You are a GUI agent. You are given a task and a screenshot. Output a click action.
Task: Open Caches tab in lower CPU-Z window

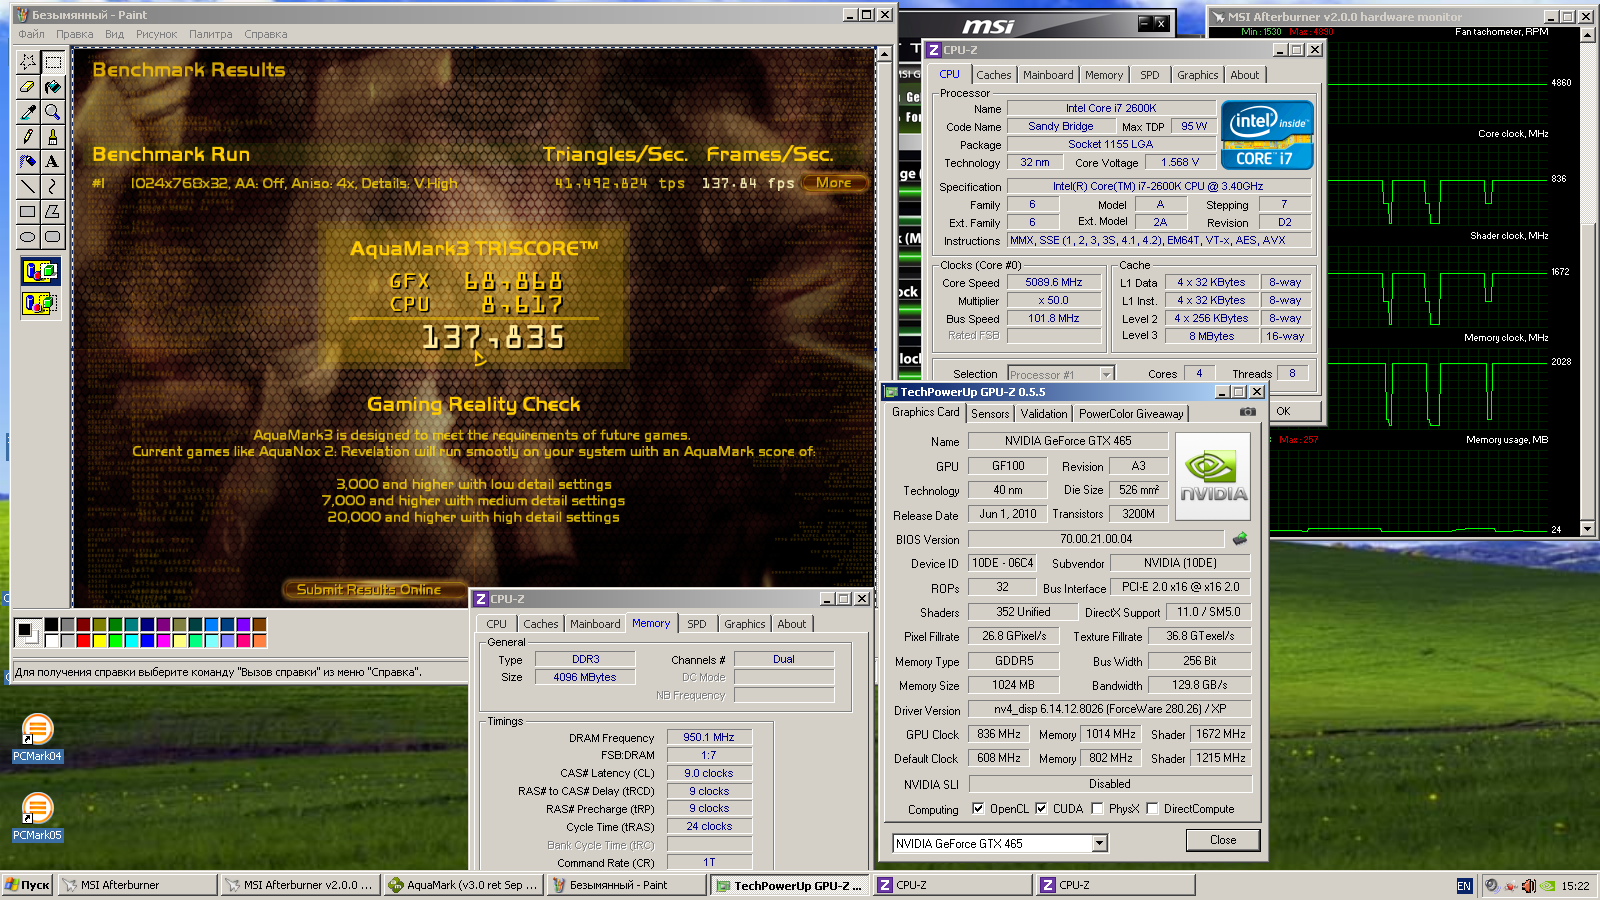tap(541, 624)
